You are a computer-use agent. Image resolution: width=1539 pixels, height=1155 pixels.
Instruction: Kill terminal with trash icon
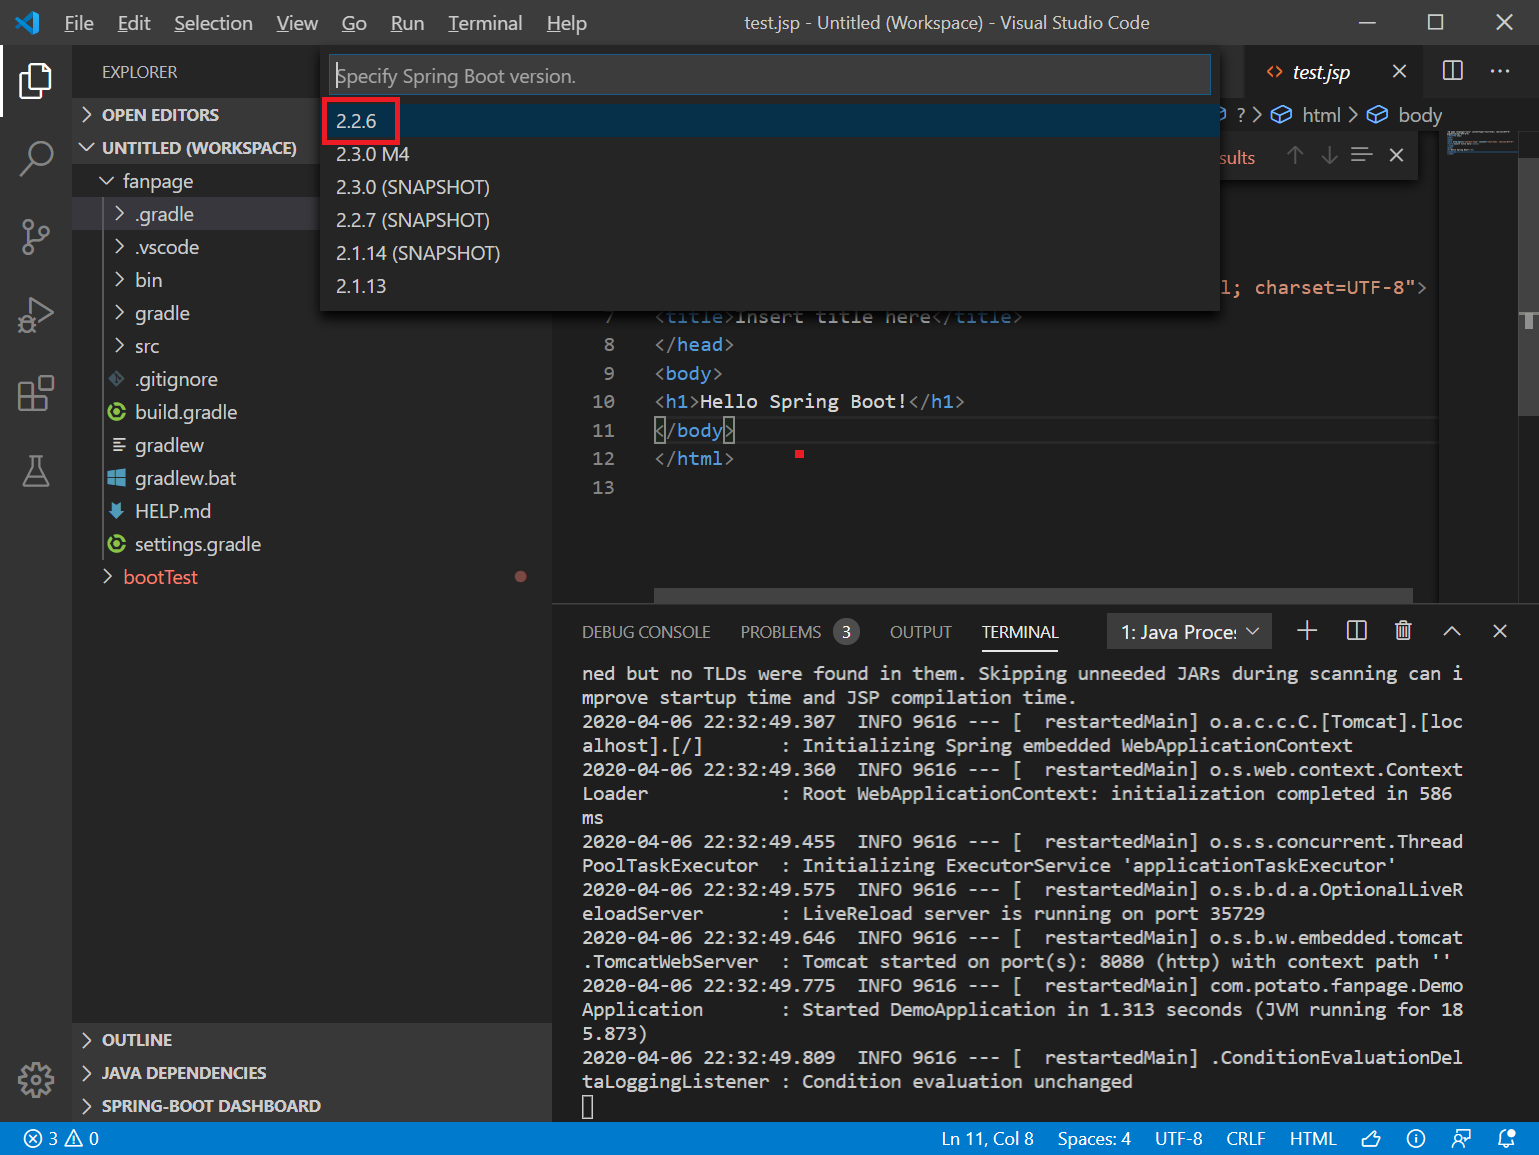point(1403,630)
